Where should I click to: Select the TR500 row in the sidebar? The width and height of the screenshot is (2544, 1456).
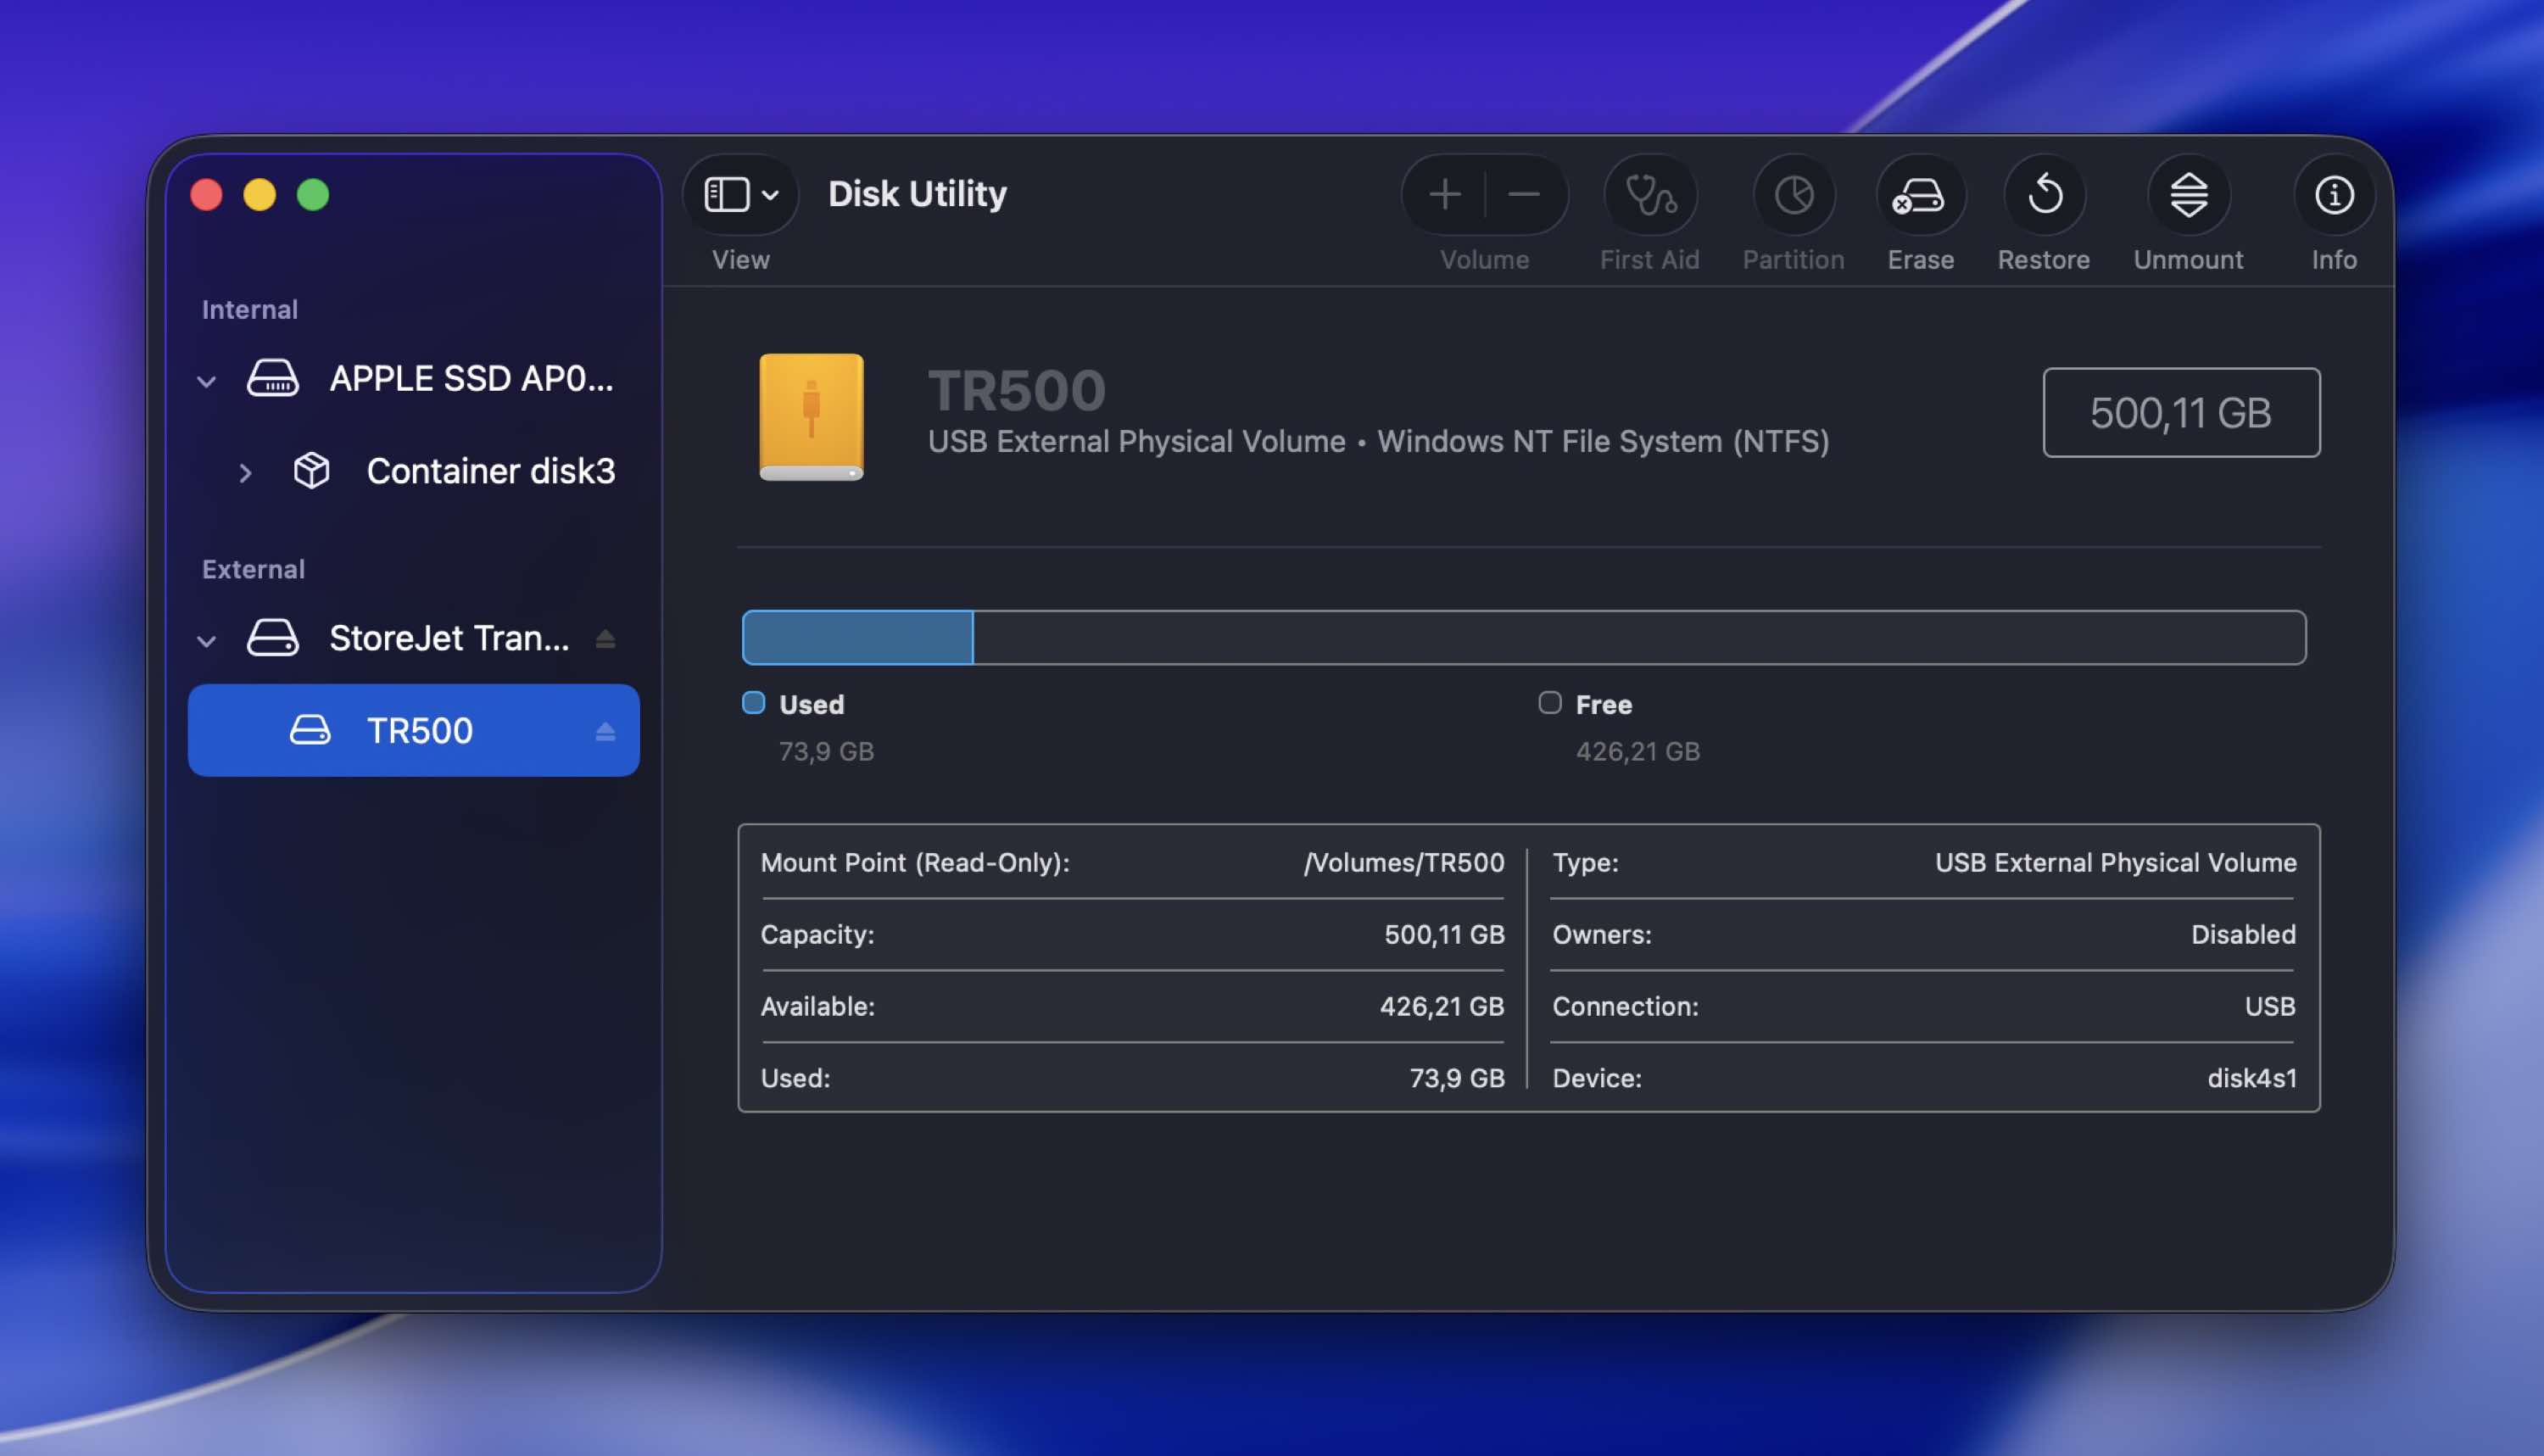pyautogui.click(x=413, y=730)
